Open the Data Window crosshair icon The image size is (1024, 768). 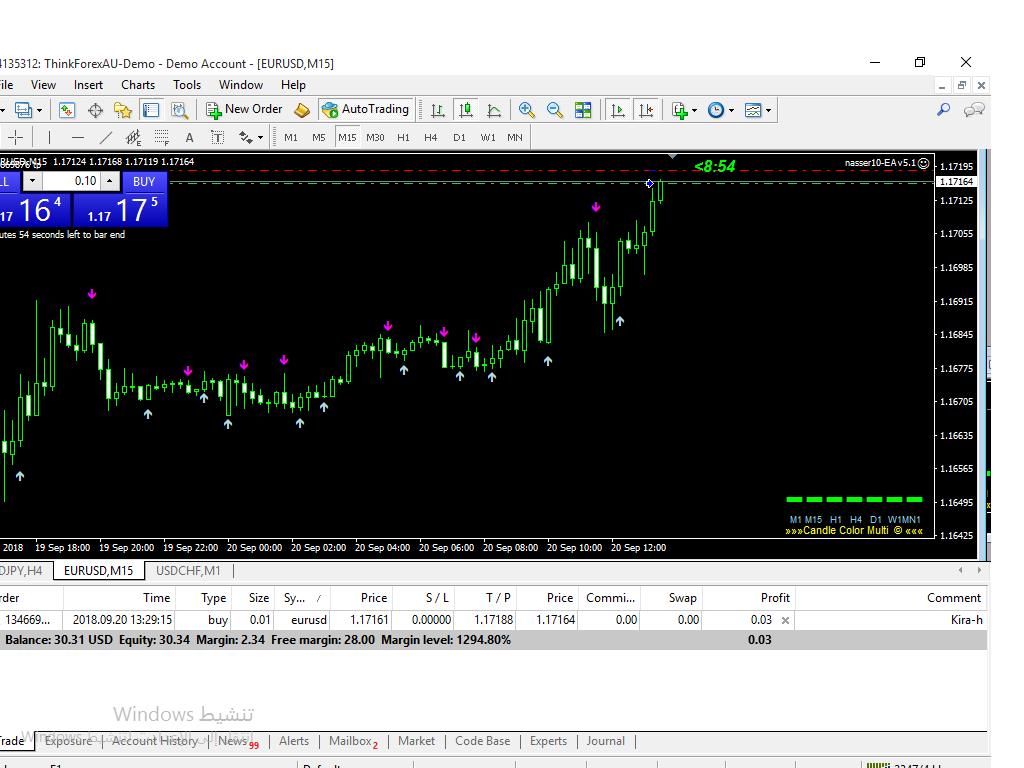coord(95,110)
